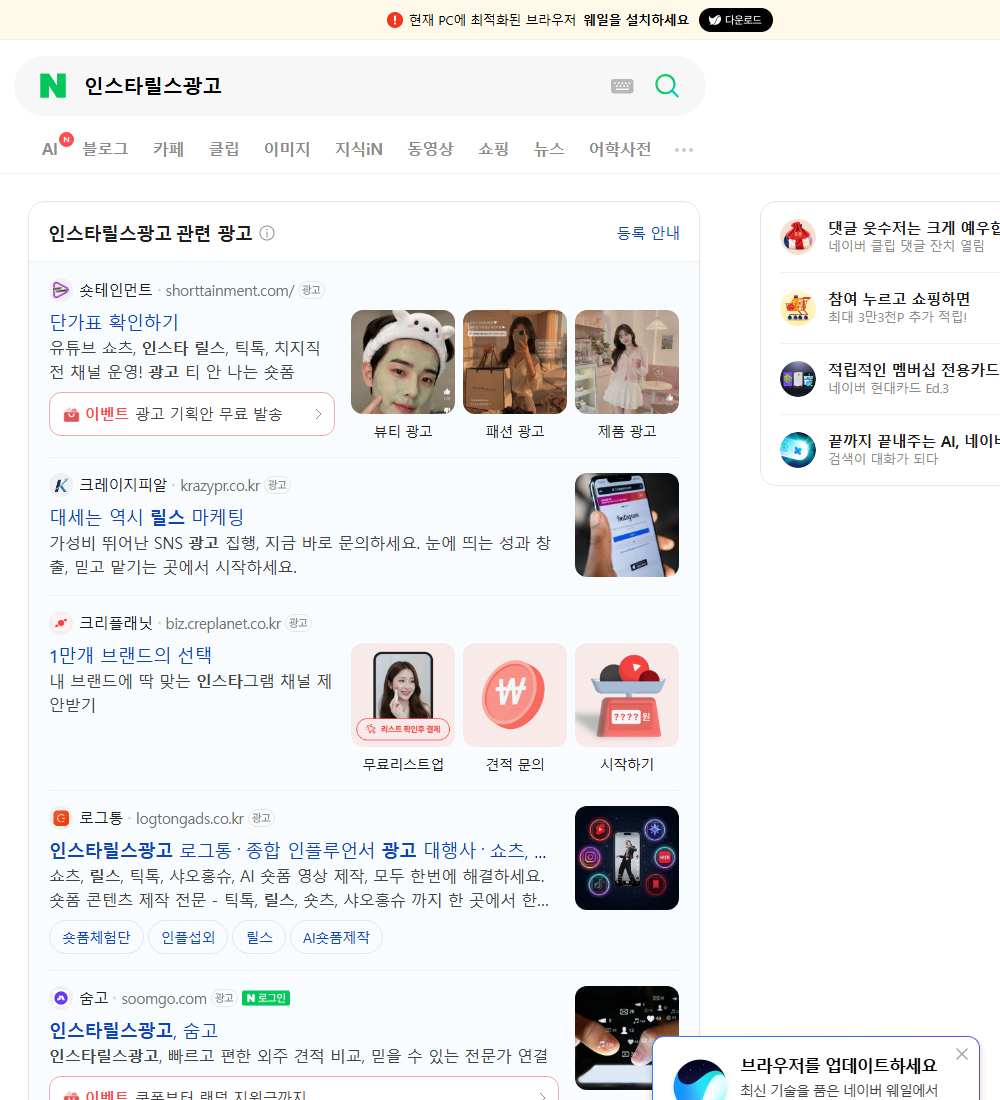Click the green Naver N logo
This screenshot has width=1000, height=1100.
coord(53,86)
